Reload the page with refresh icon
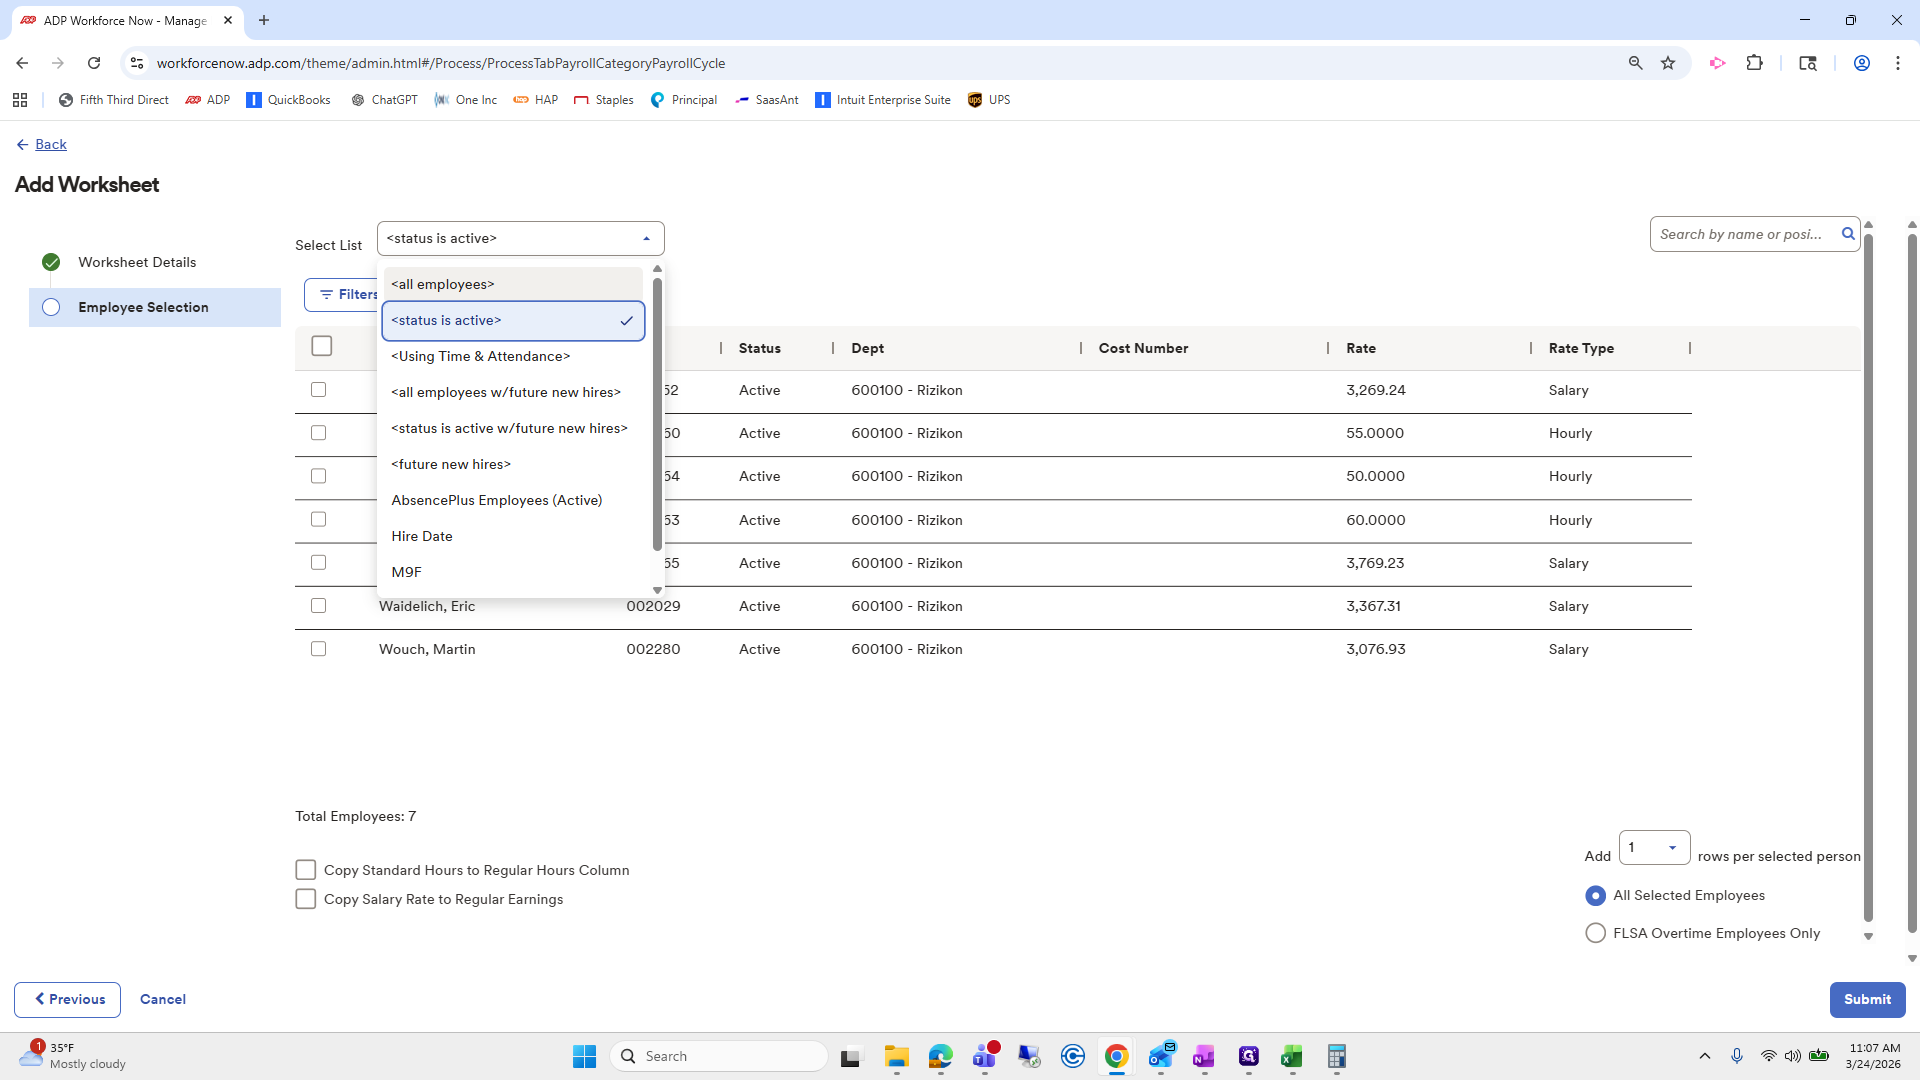 (x=94, y=63)
